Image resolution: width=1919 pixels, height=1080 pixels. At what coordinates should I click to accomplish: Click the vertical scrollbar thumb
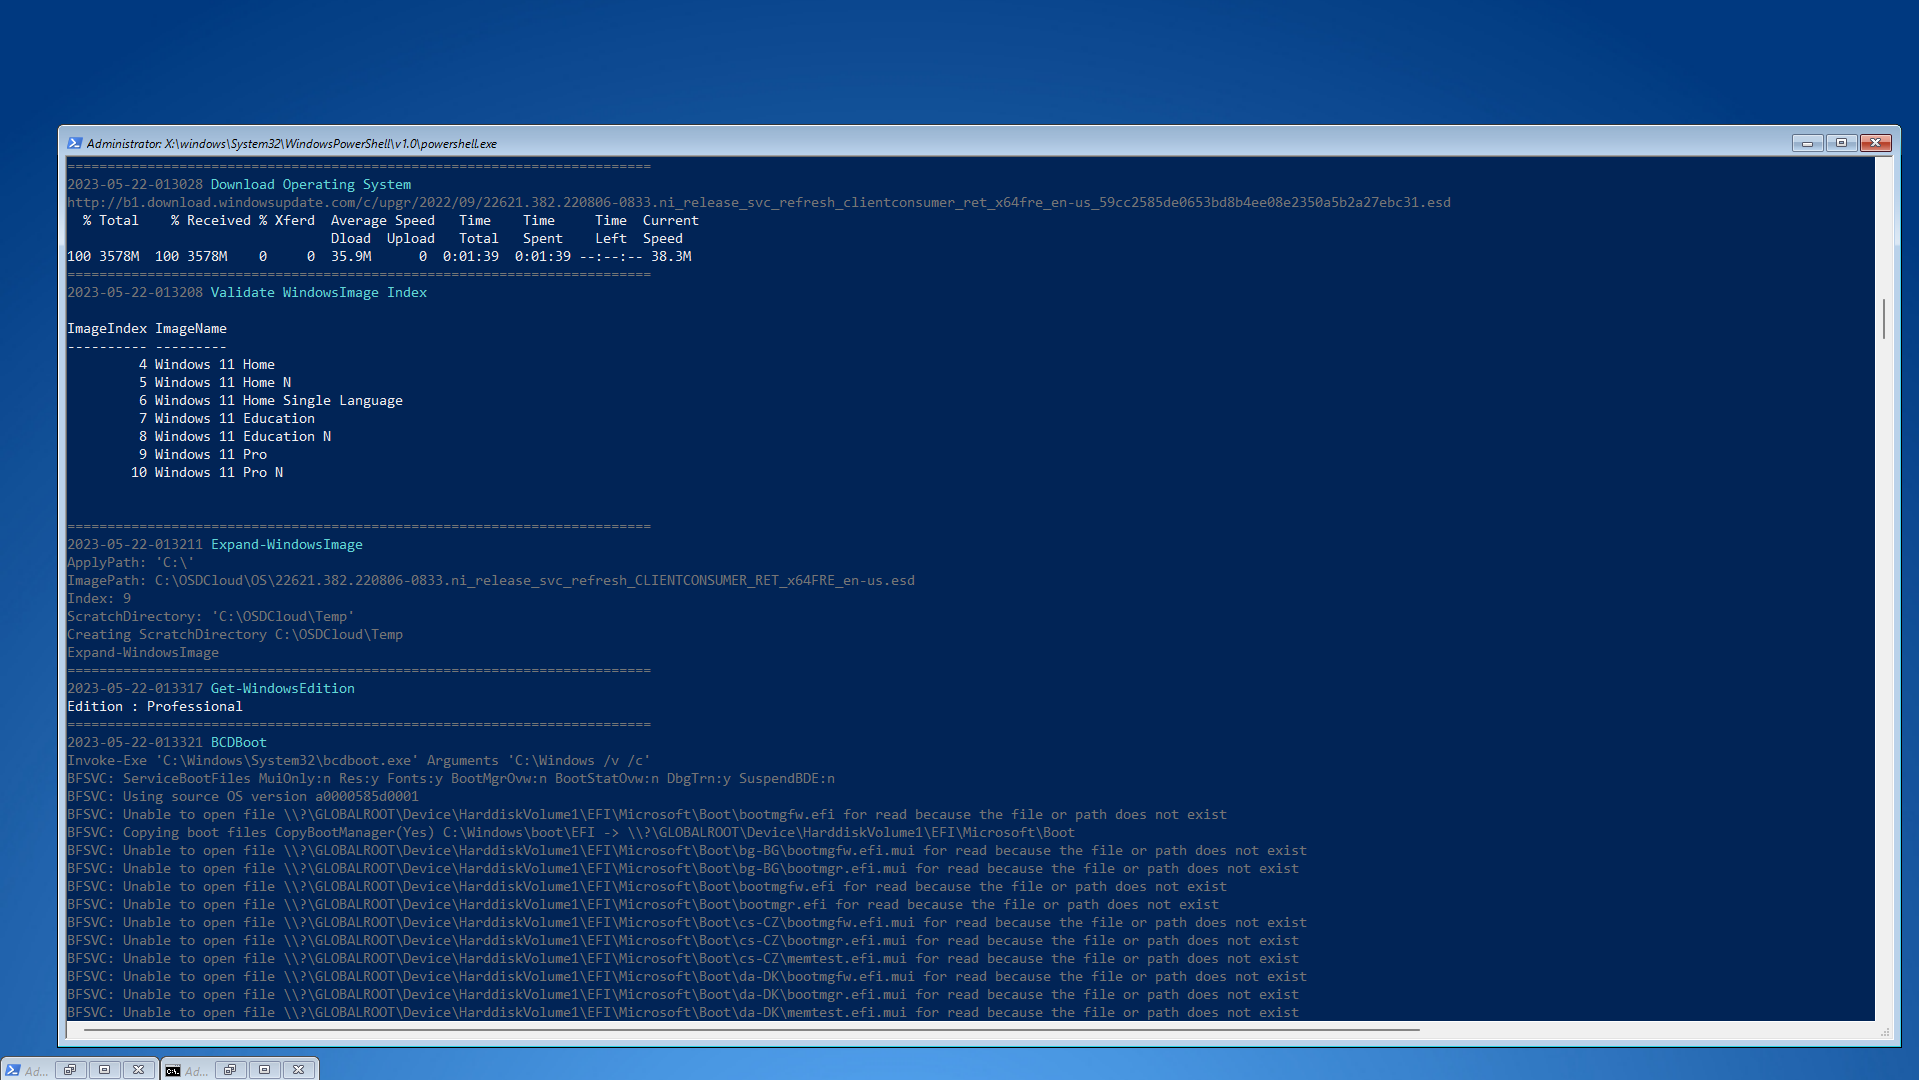(x=1884, y=318)
